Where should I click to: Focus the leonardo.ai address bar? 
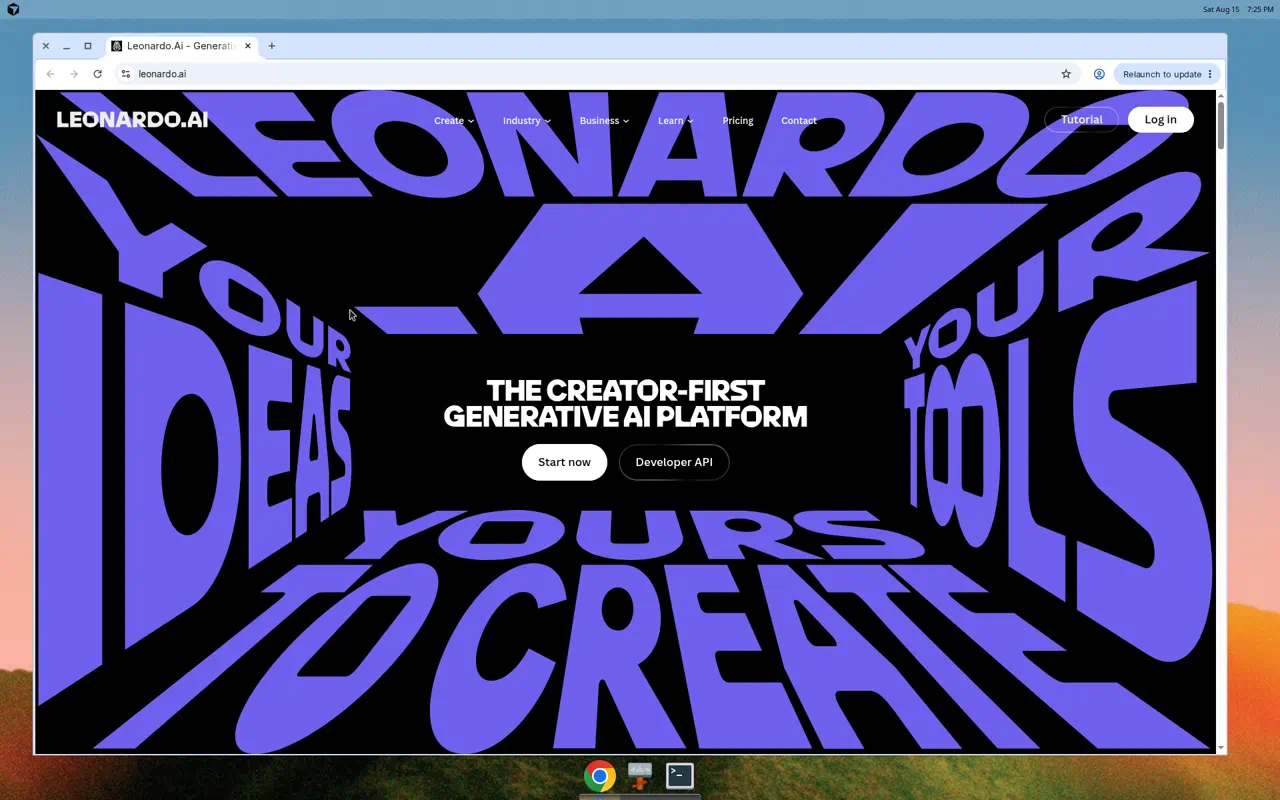[x=590, y=74]
